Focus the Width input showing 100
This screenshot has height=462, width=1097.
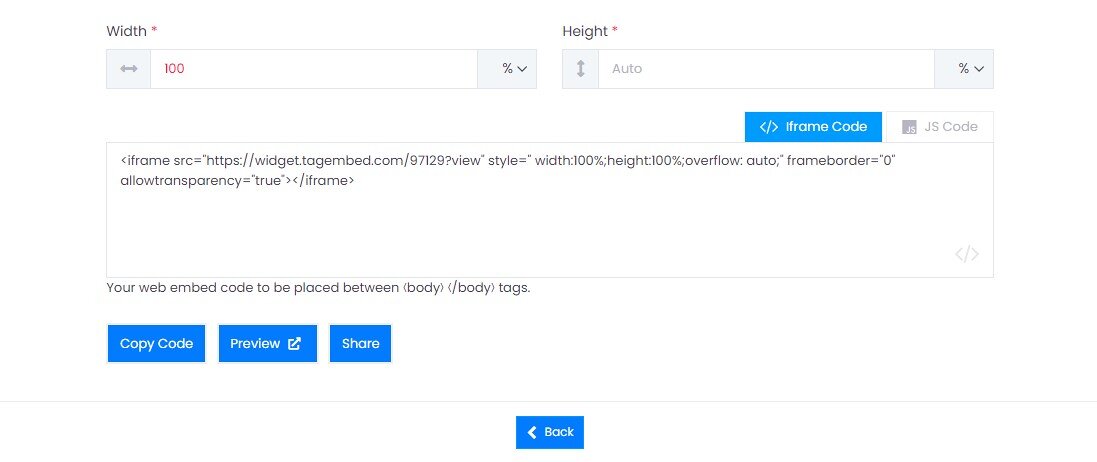pyautogui.click(x=314, y=69)
